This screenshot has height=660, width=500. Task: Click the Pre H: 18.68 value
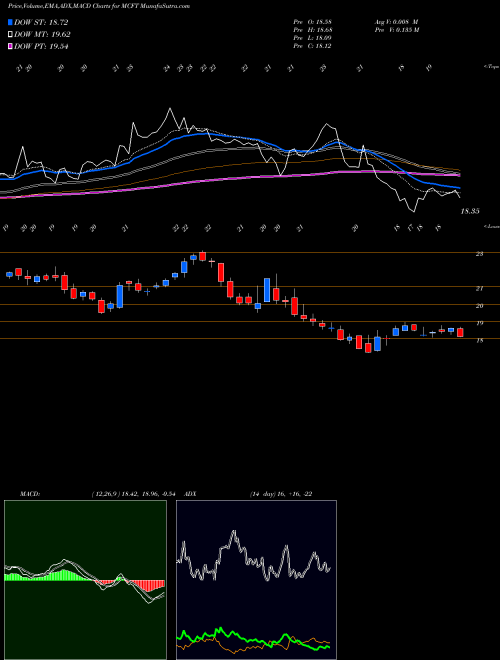tap(313, 30)
